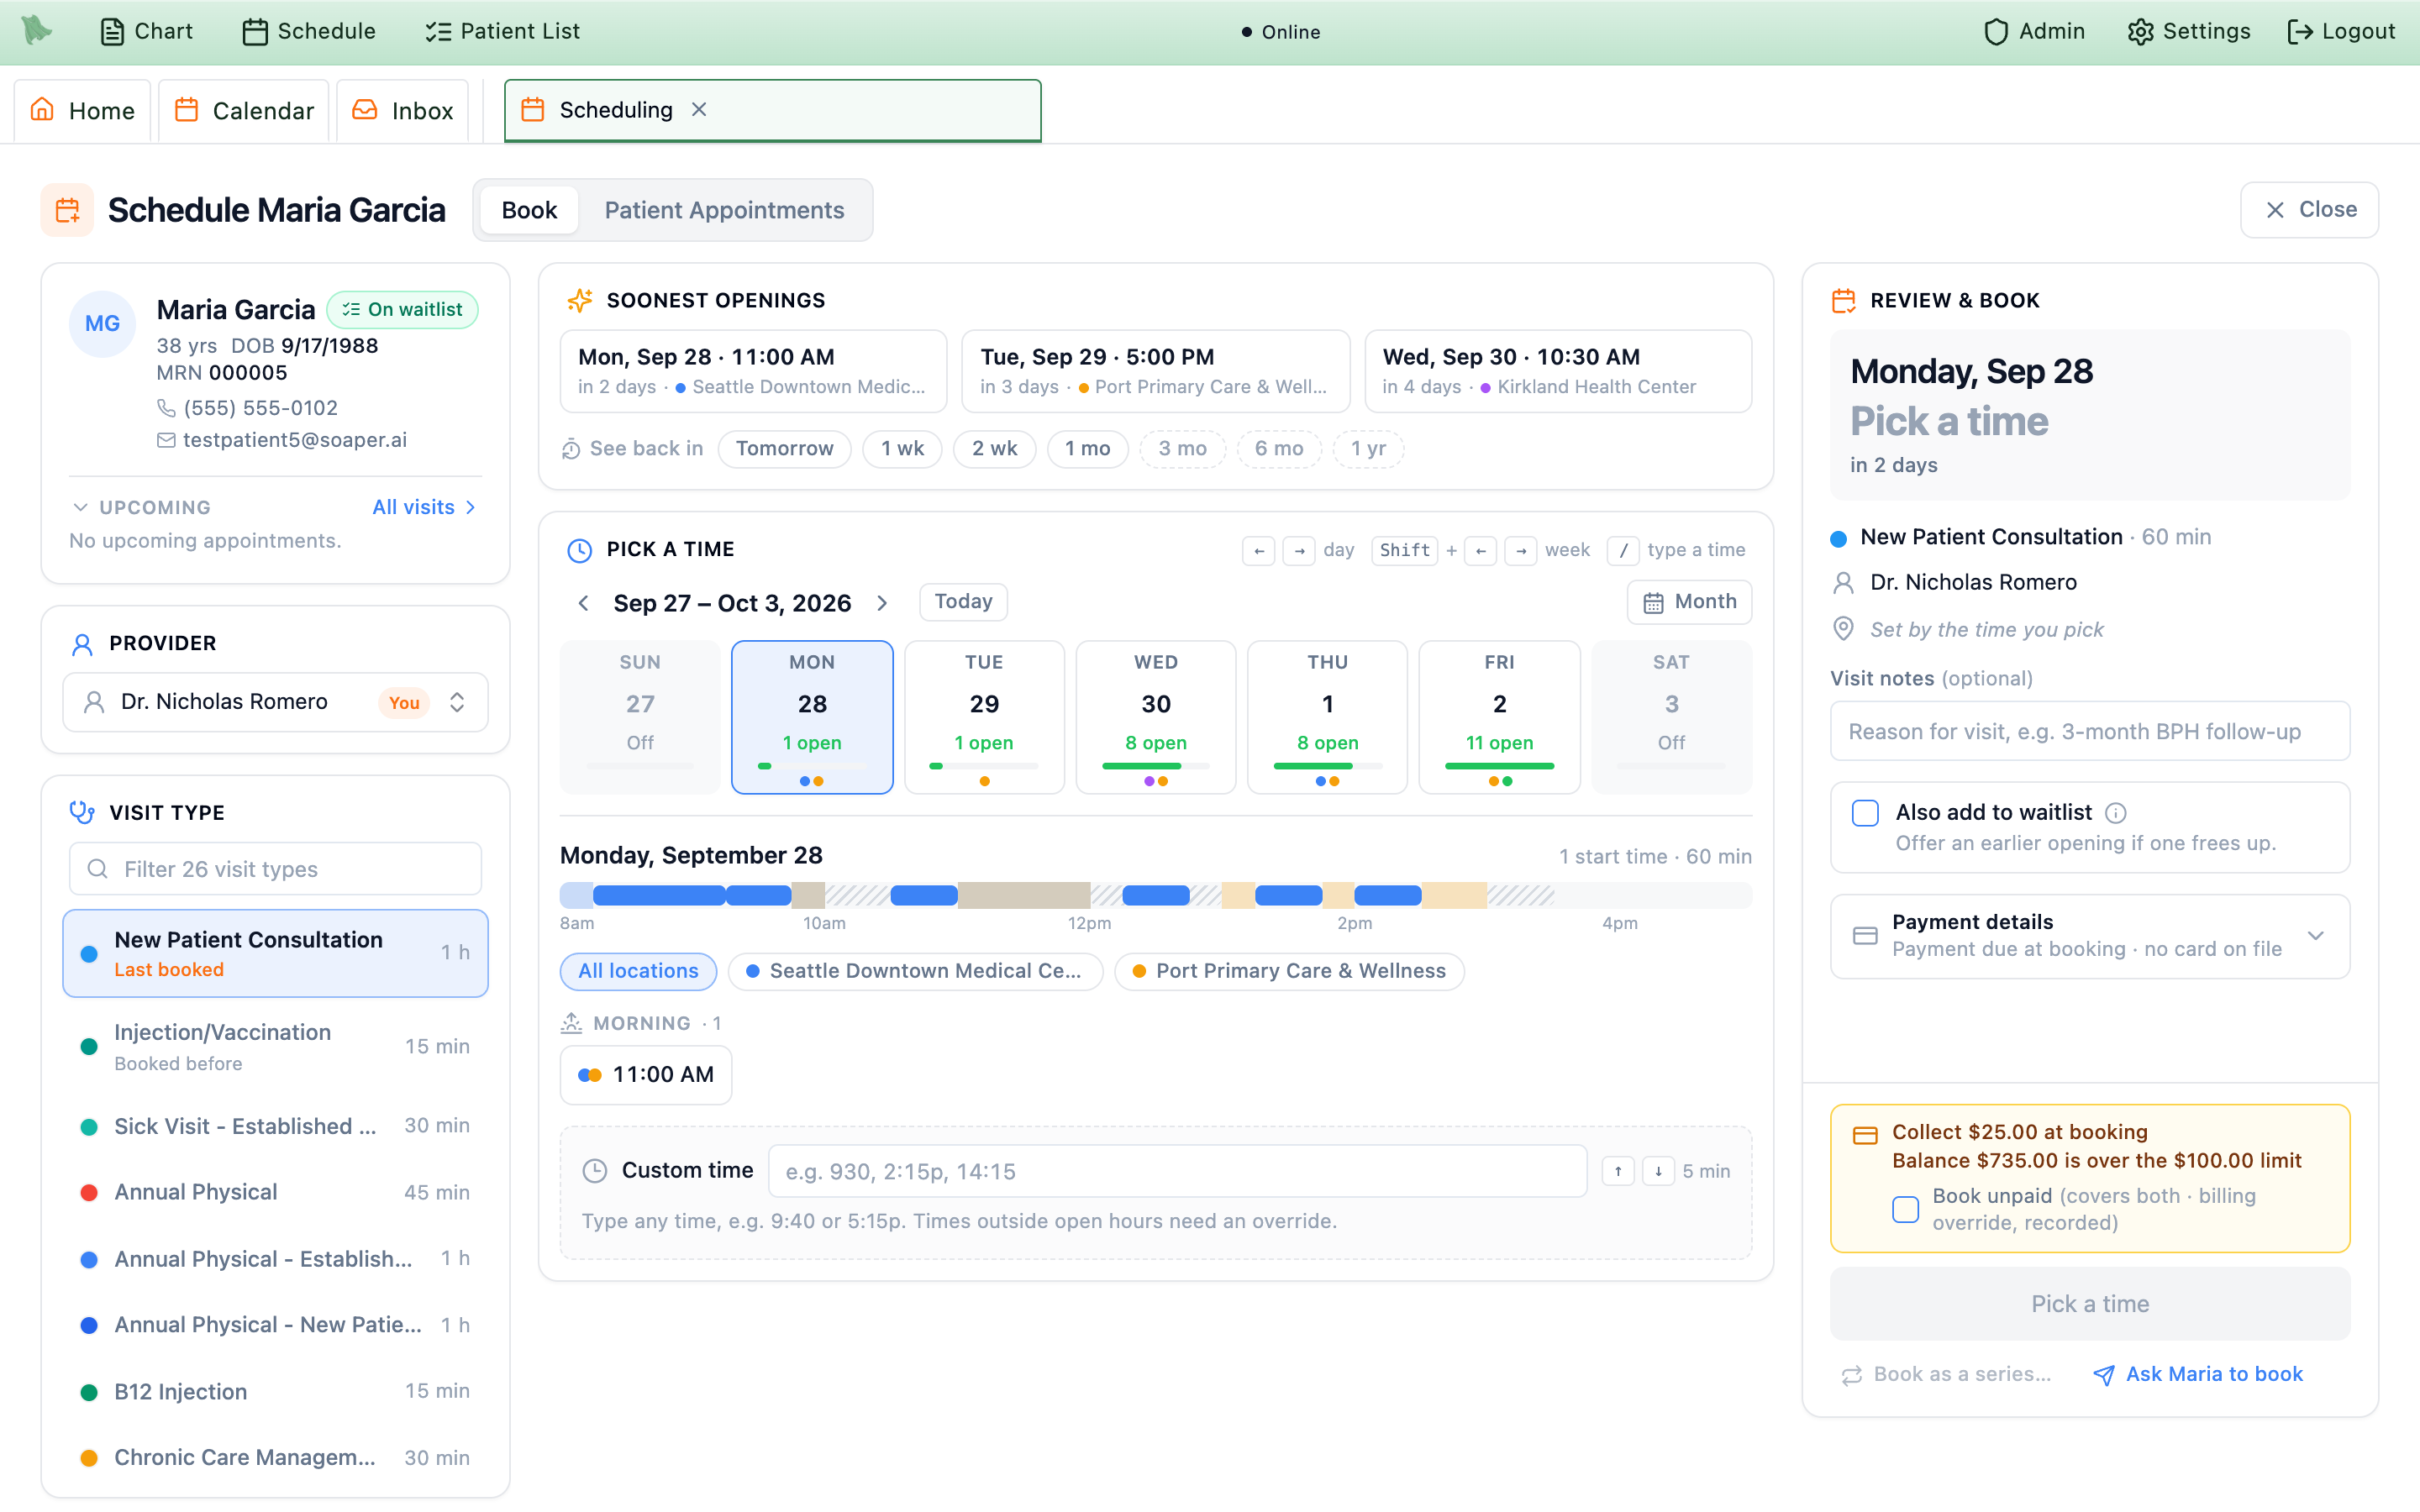Viewport: 2420px width, 1512px height.
Task: Open Settings via the gear icon
Action: (x=2141, y=32)
